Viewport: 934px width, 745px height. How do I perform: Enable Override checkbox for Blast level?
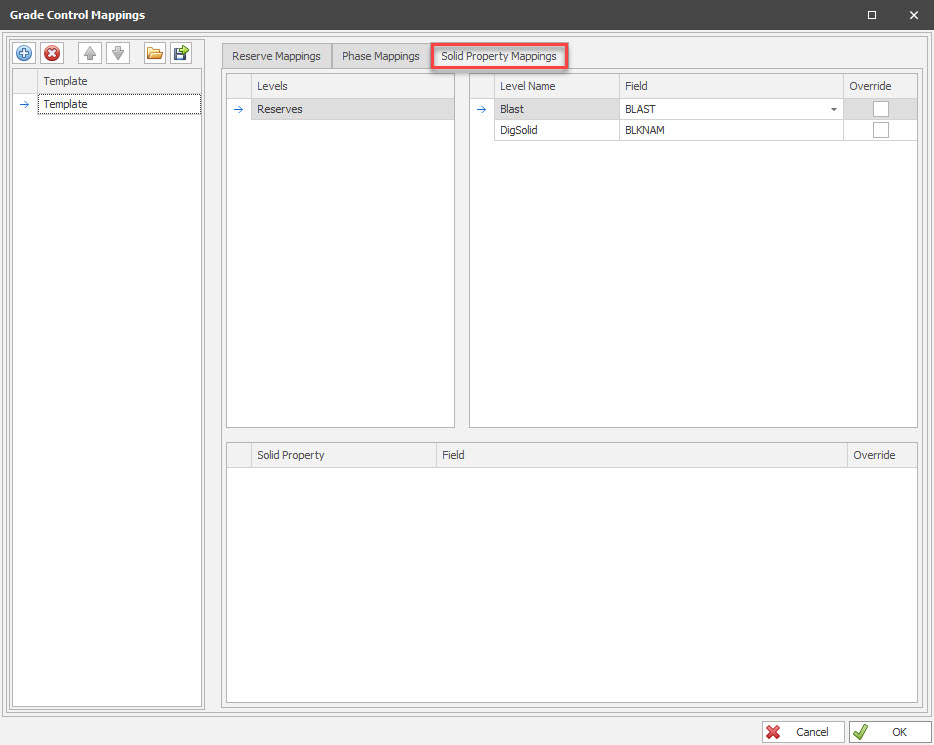click(880, 109)
